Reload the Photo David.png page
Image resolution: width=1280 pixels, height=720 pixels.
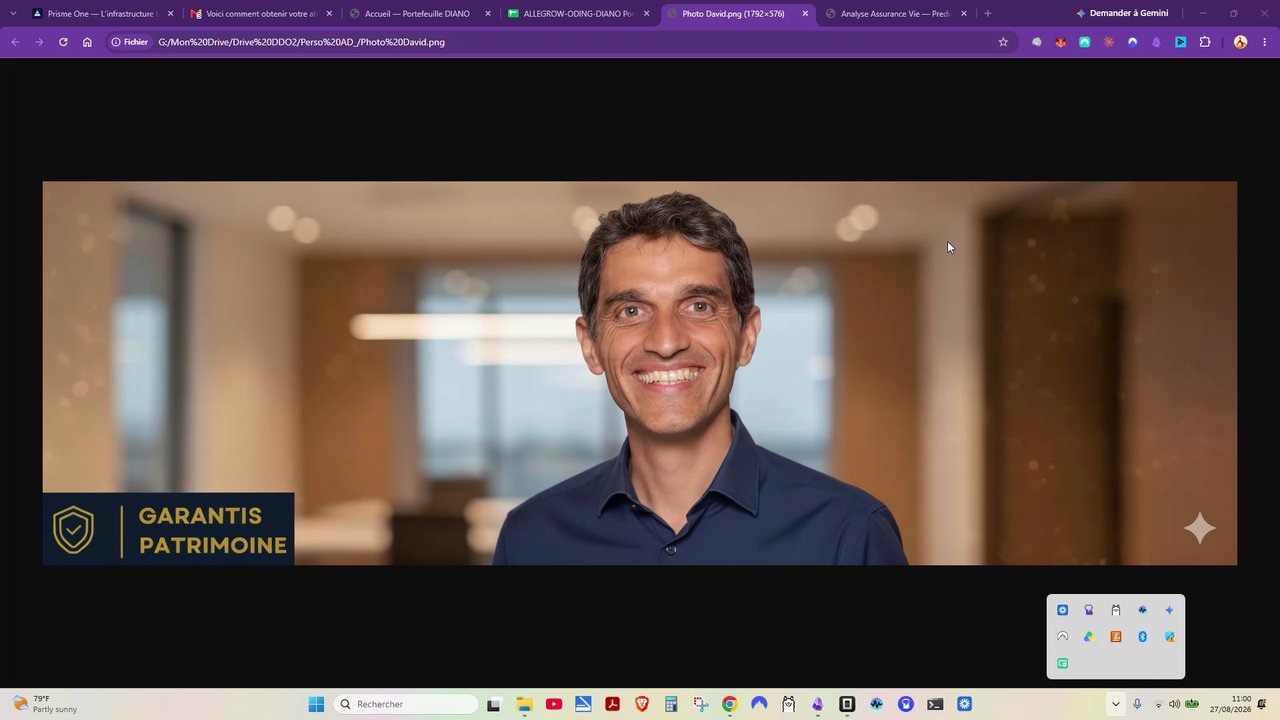tap(63, 42)
